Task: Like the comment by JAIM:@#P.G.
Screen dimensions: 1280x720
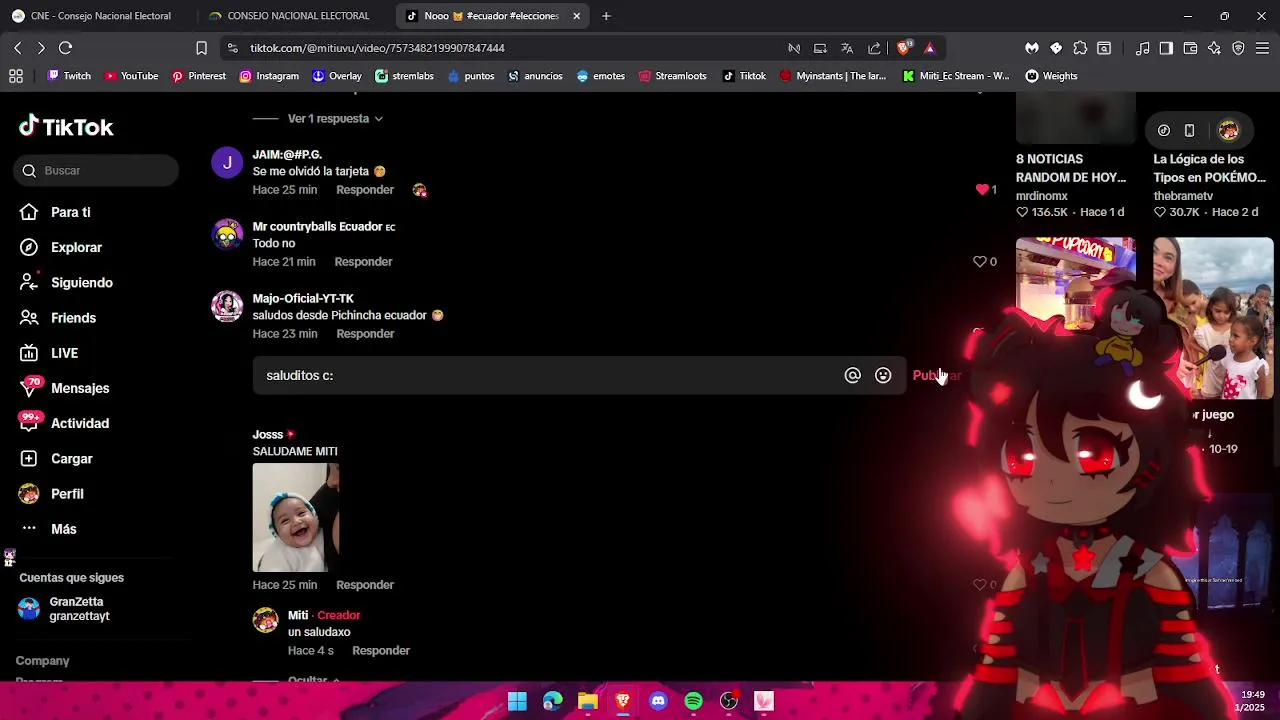Action: (982, 189)
